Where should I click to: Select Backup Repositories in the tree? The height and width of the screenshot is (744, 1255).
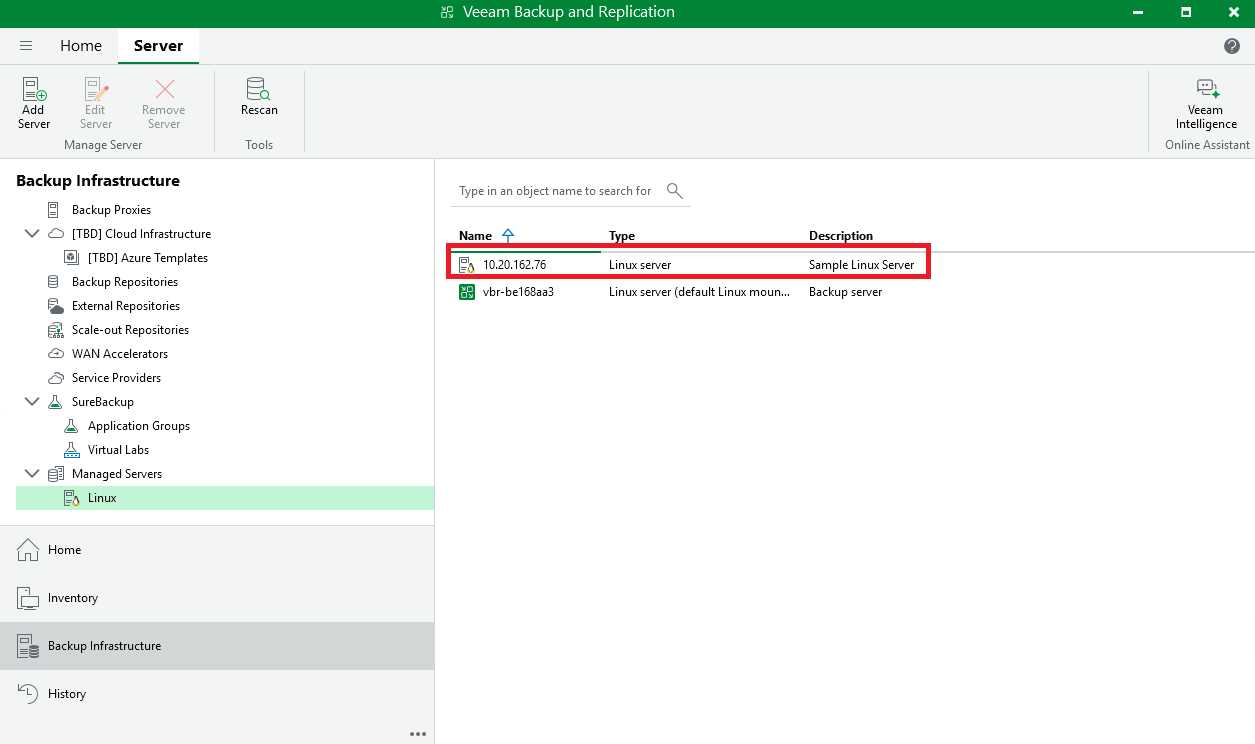point(125,282)
